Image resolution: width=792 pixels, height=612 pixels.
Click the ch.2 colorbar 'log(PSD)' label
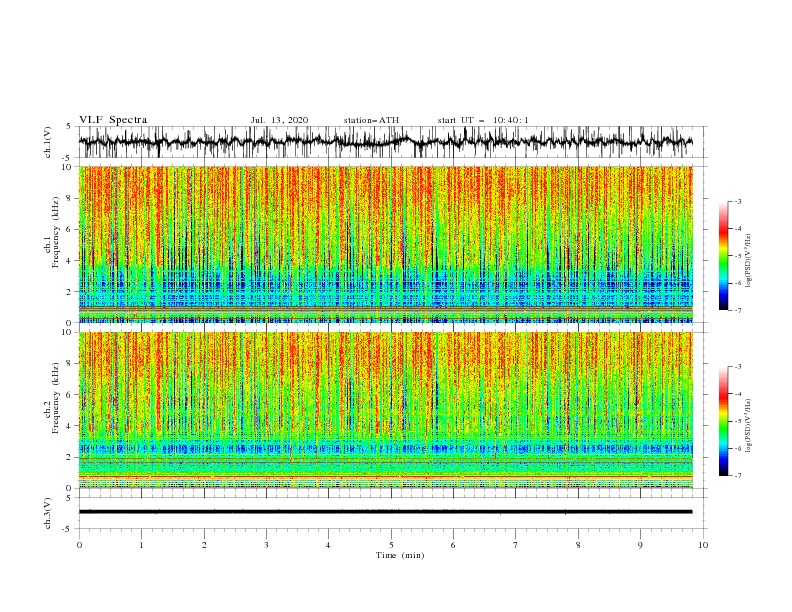click(x=748, y=426)
